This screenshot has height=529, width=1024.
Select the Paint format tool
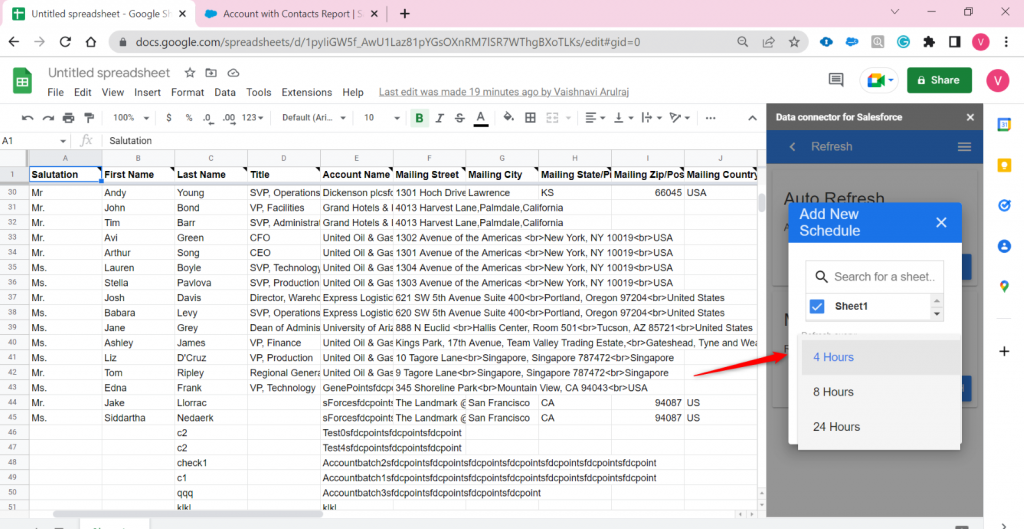pyautogui.click(x=89, y=118)
